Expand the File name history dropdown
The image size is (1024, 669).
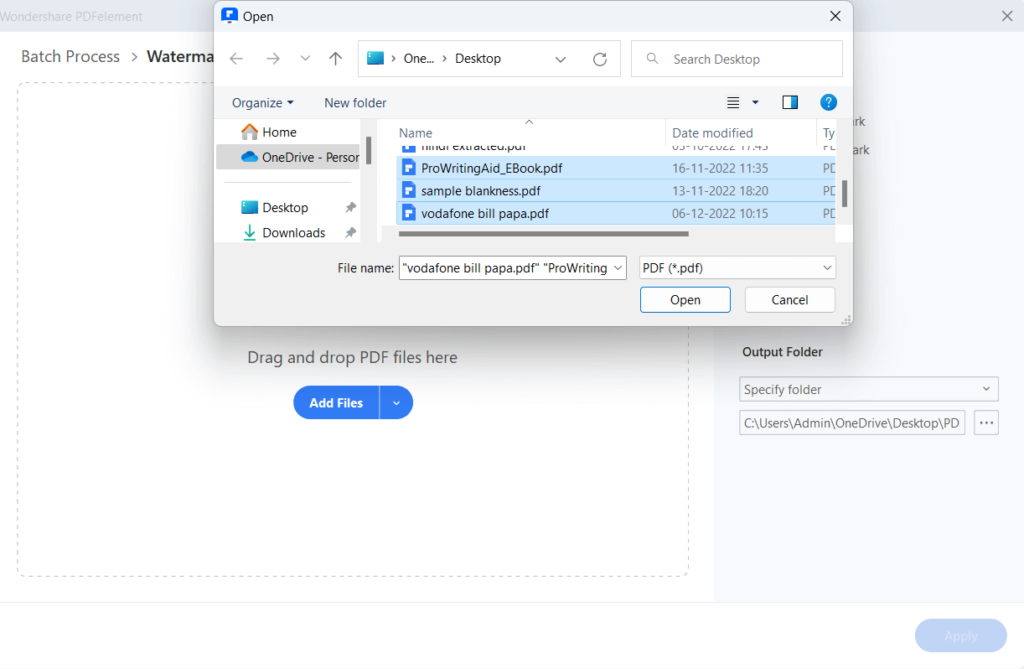618,268
